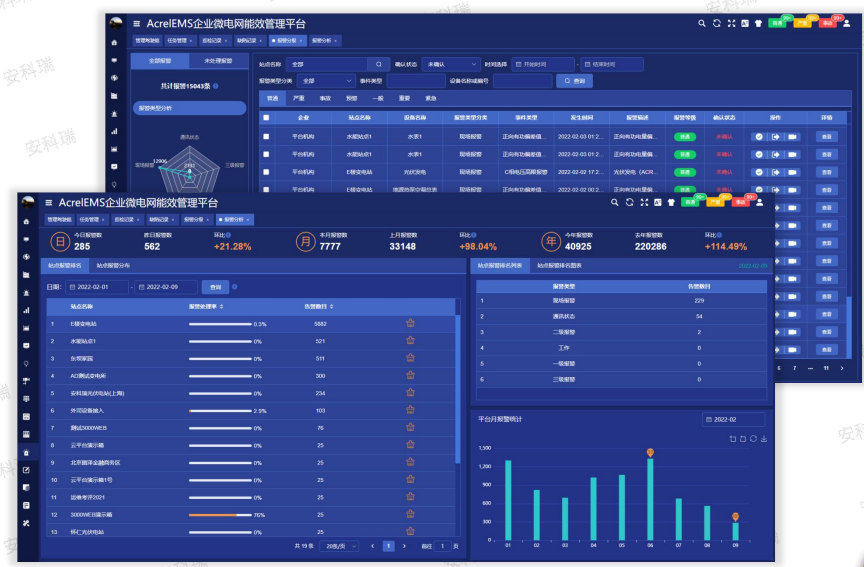864x567 pixels.
Task: Click the save-as-image download icon above the bar chart
Action: click(764, 439)
